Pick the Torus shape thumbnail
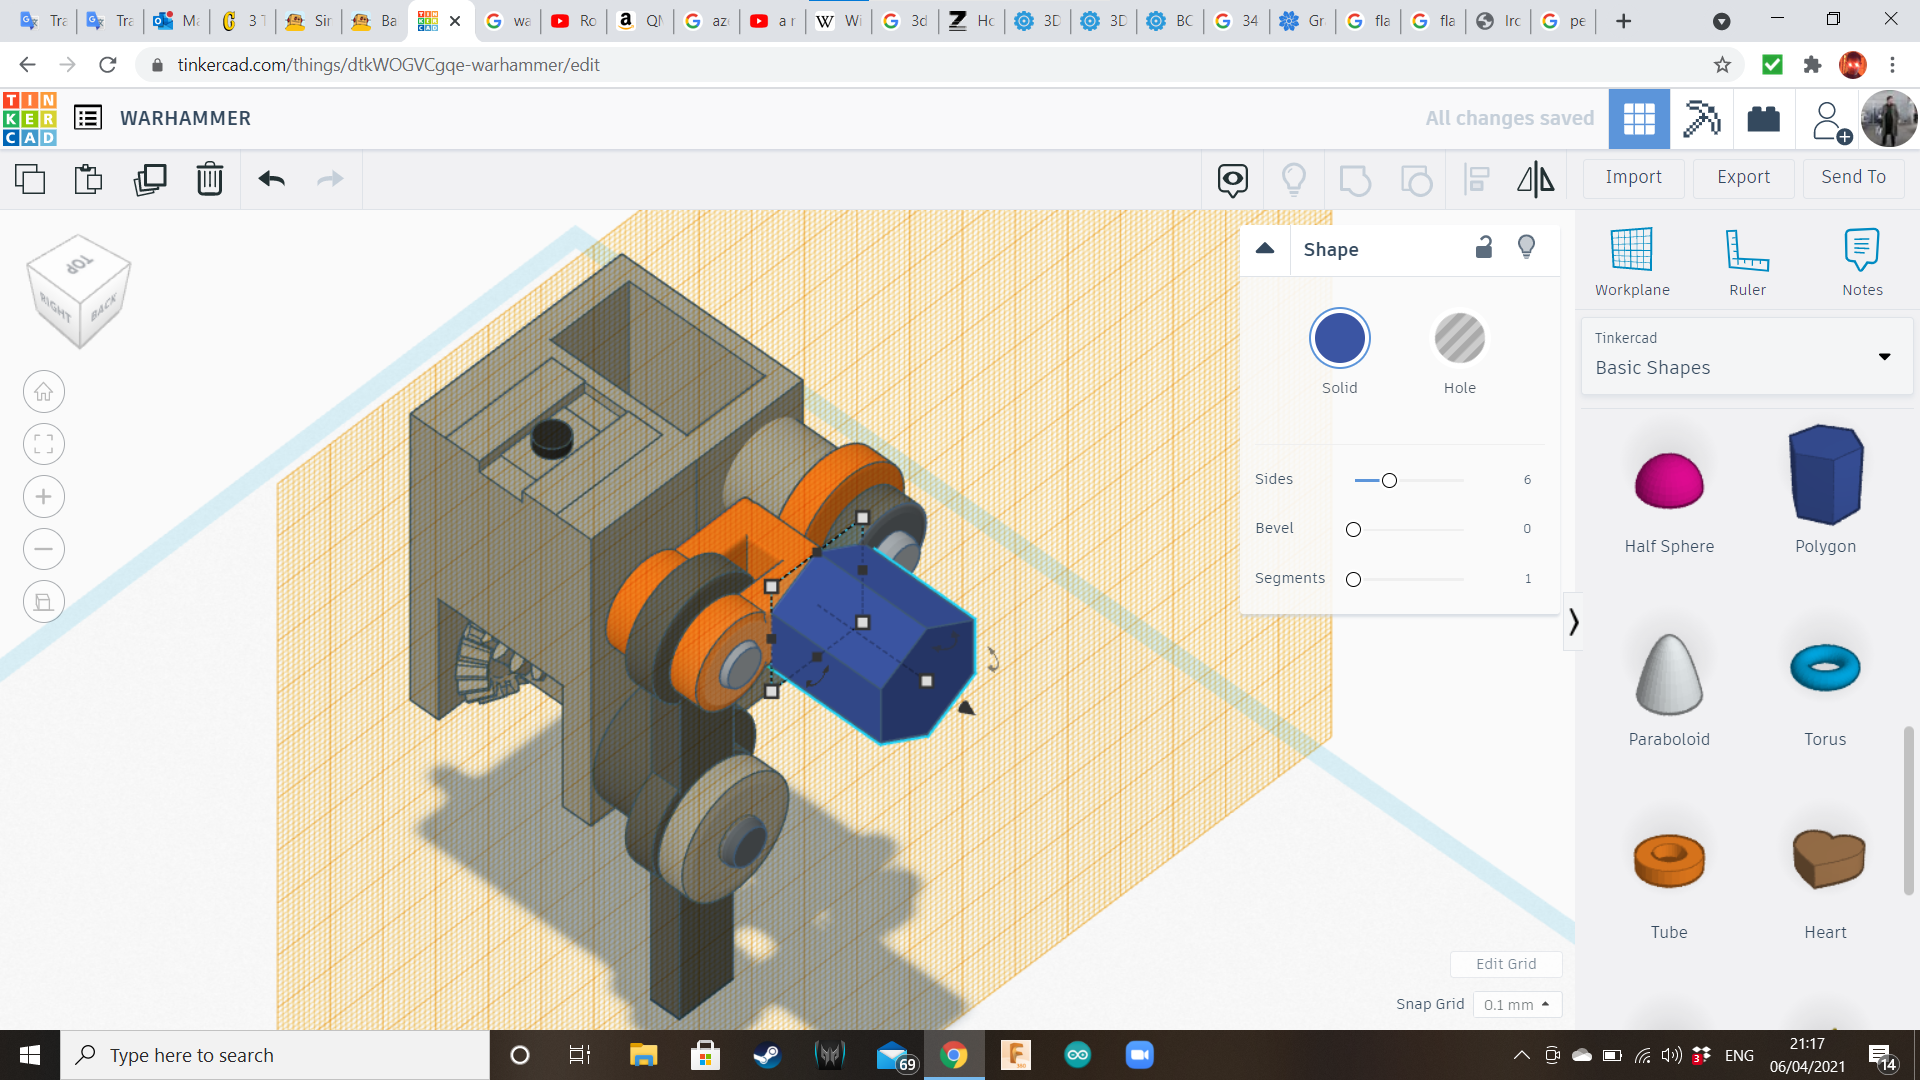The height and width of the screenshot is (1080, 1920). click(x=1825, y=668)
